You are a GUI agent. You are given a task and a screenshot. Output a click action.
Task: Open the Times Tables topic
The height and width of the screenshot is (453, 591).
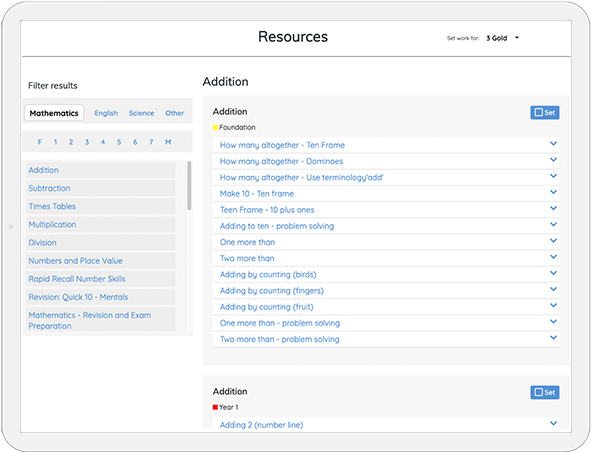point(101,207)
